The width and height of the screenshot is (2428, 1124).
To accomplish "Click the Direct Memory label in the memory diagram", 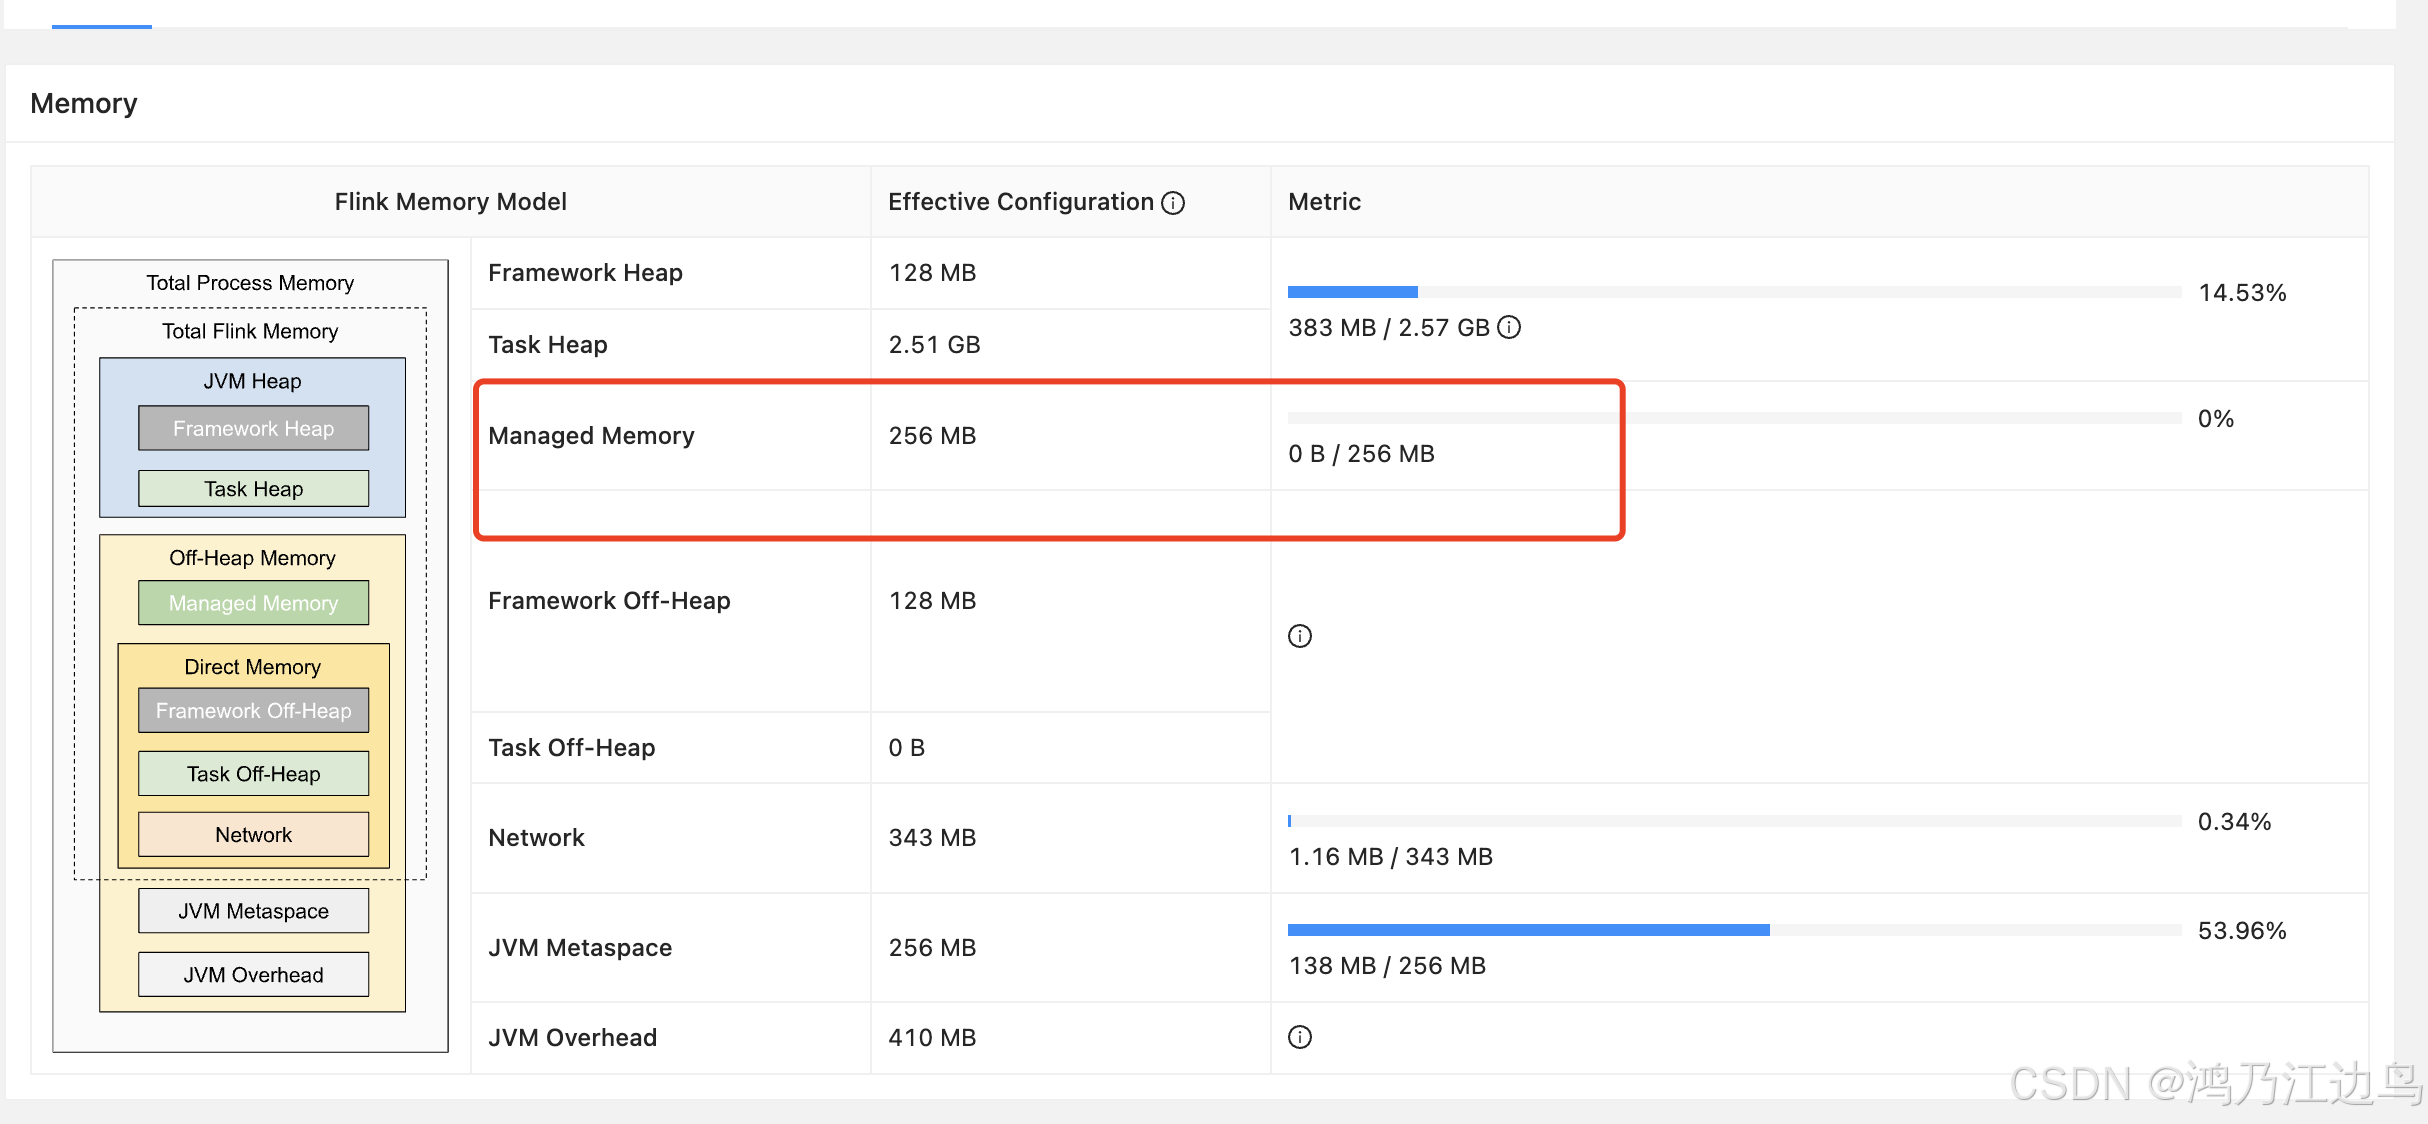I will tap(252, 667).
